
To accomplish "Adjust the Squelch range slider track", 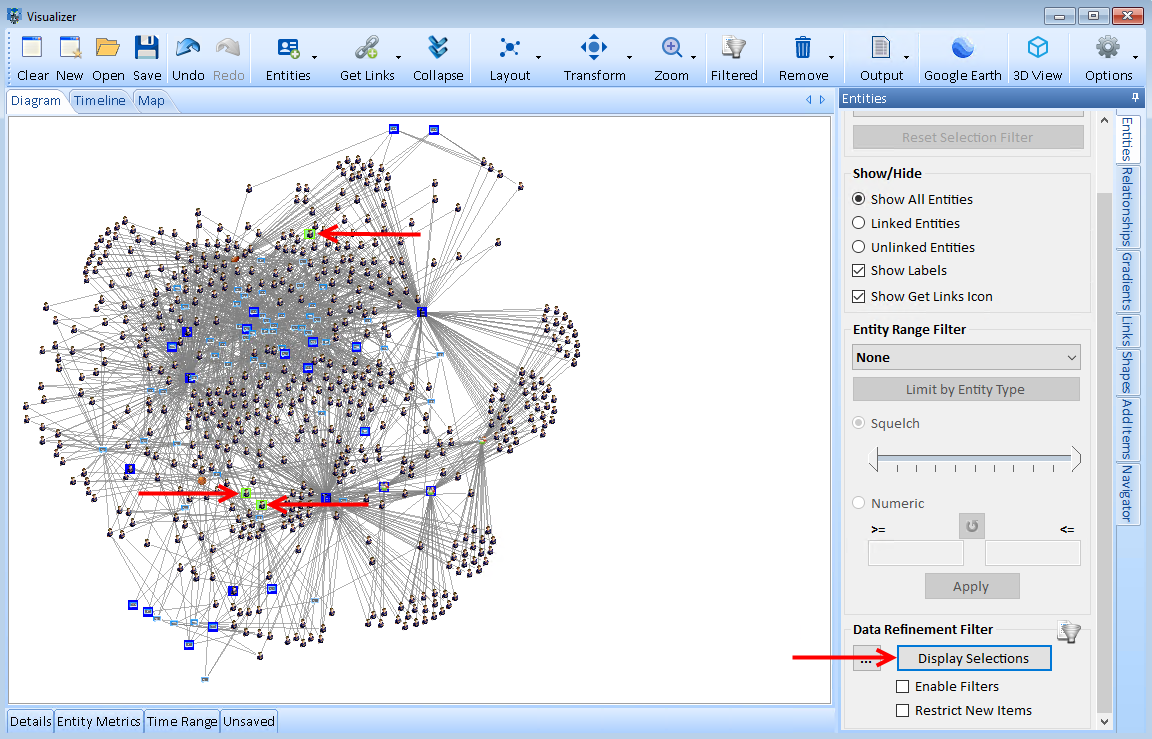I will point(974,458).
